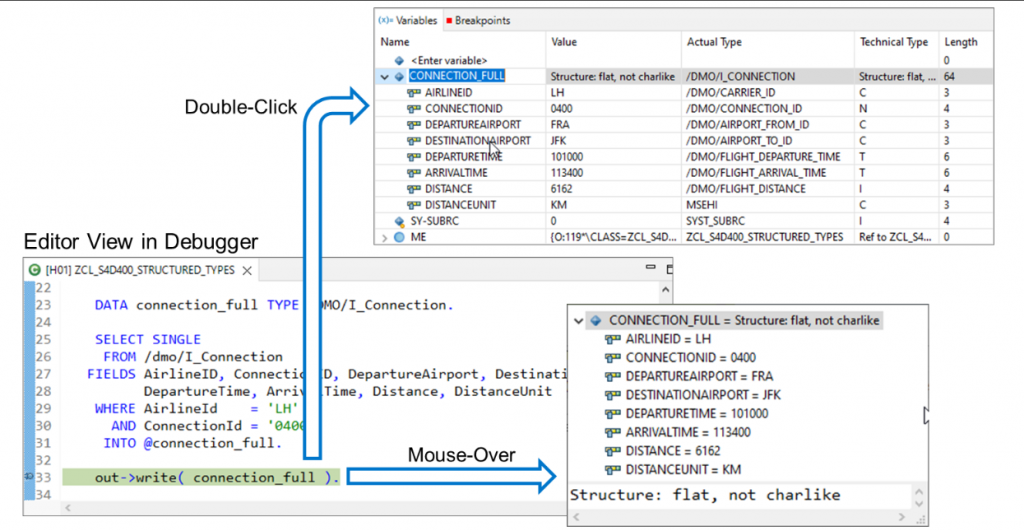Select the DESTINATIONAIRPORT row in Variables table
Image resolution: width=1024 pixels, height=531 pixels.
click(x=684, y=140)
